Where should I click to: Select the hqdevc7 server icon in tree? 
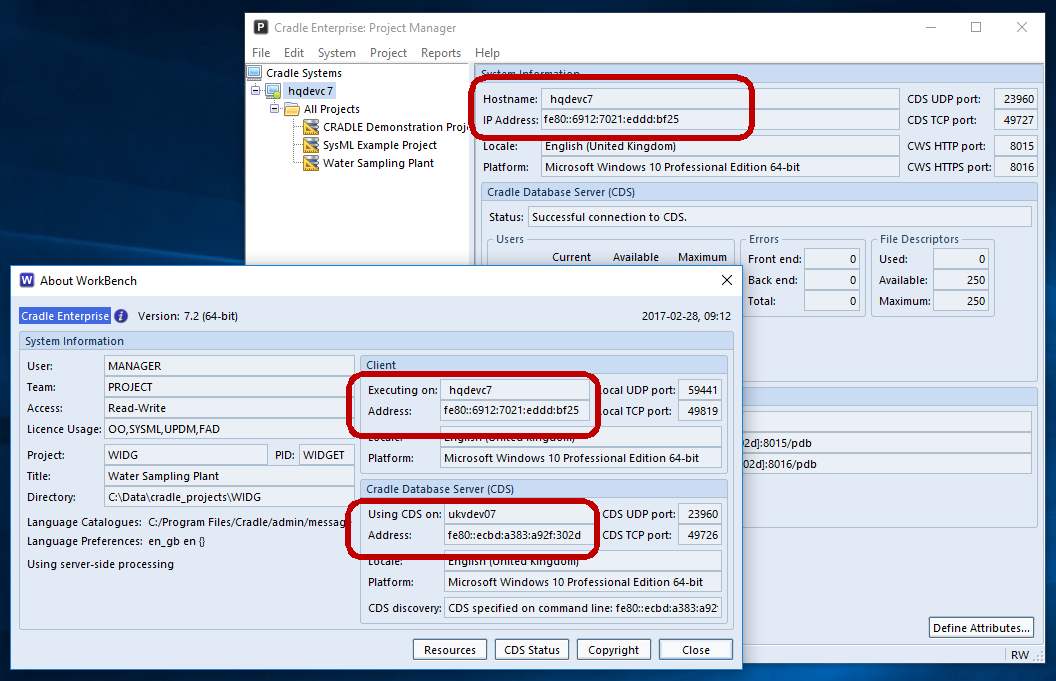pos(273,91)
